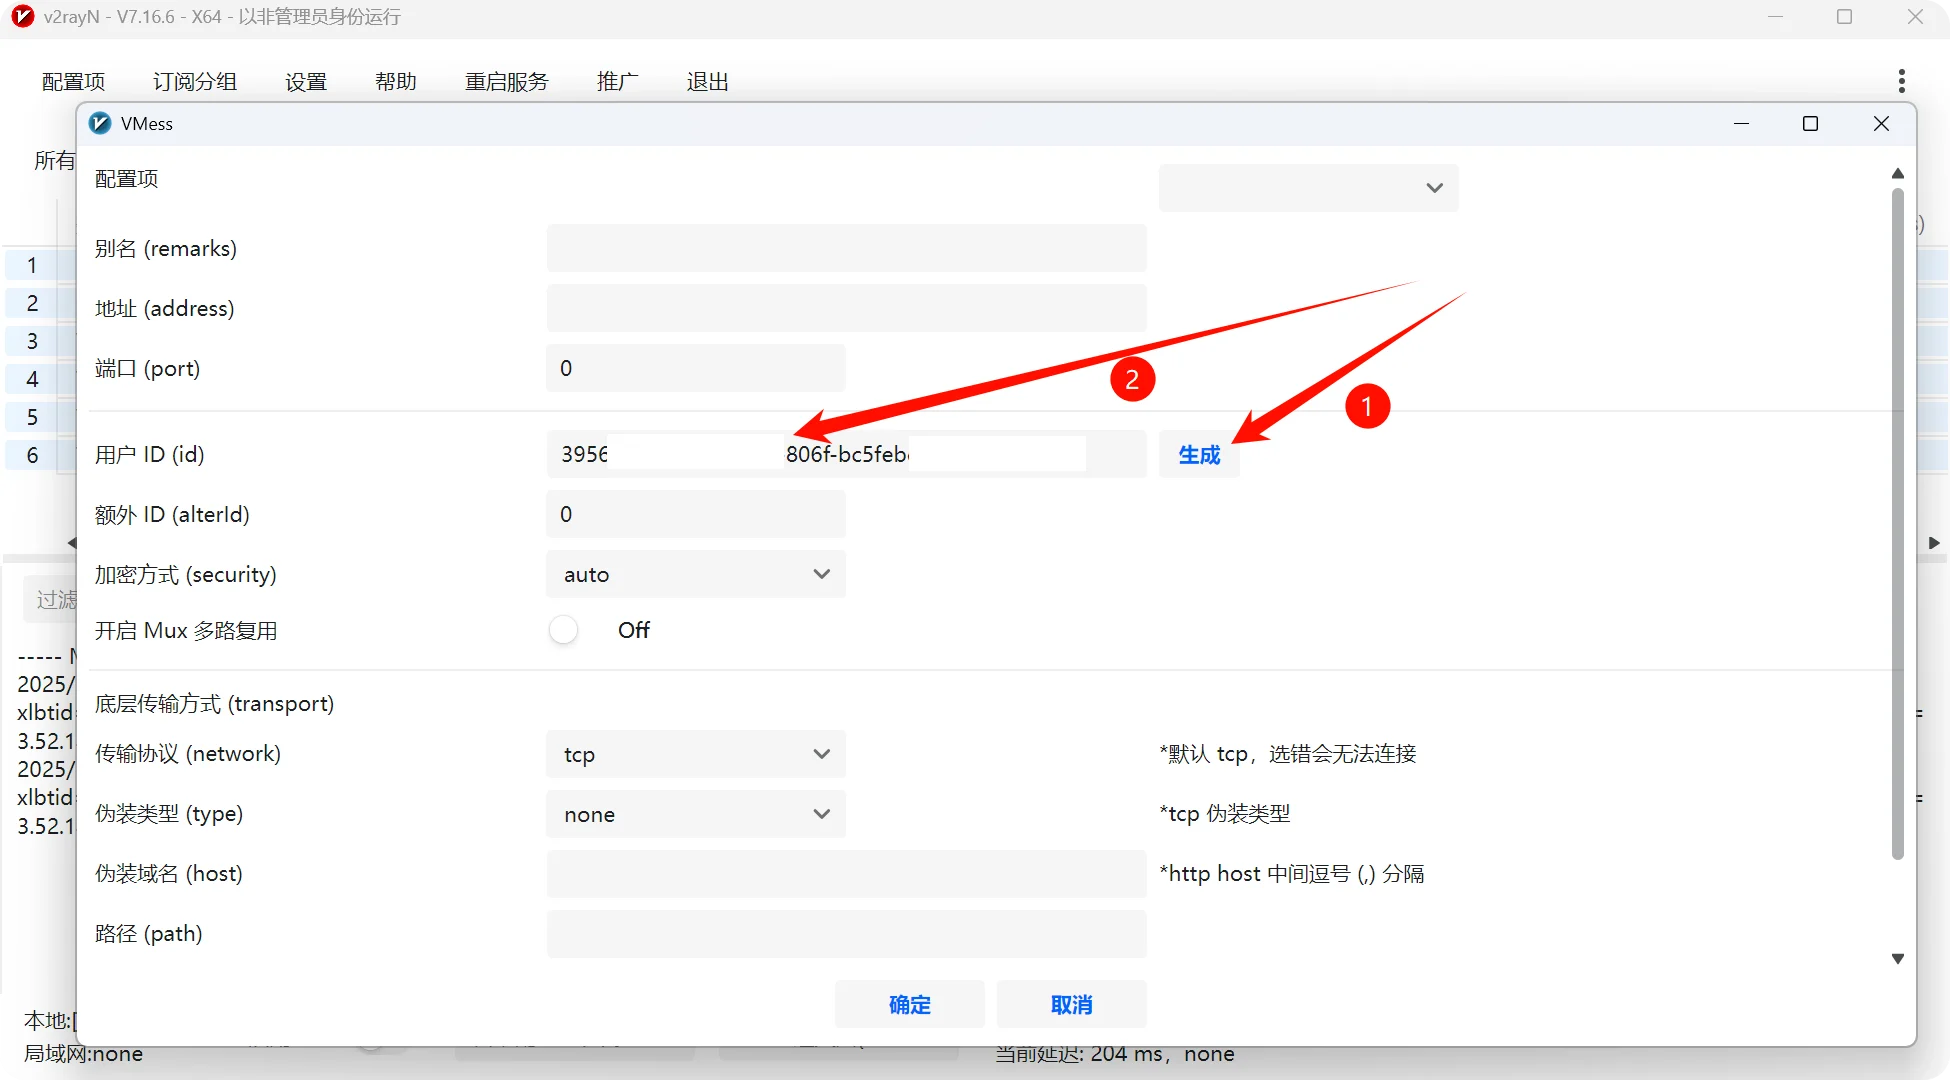Close the VMess dialog
The image size is (1950, 1080).
1881,123
